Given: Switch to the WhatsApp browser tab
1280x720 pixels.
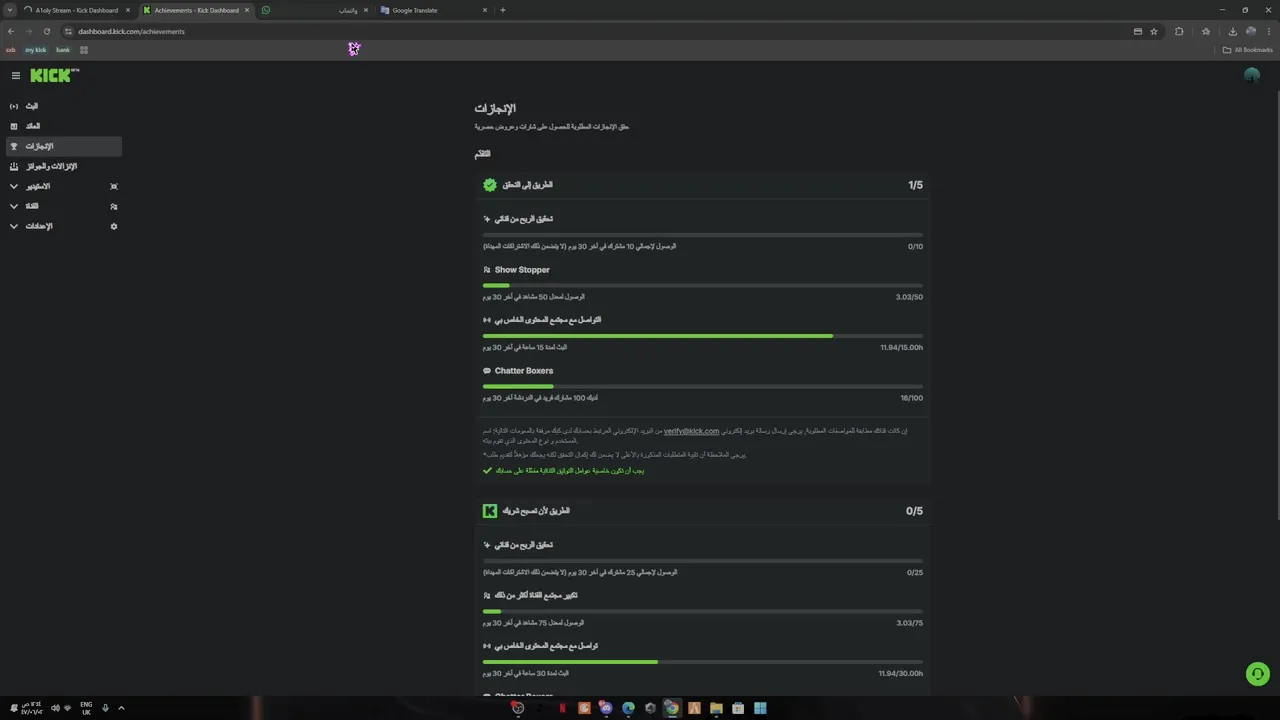Looking at the screenshot, I should 315,10.
